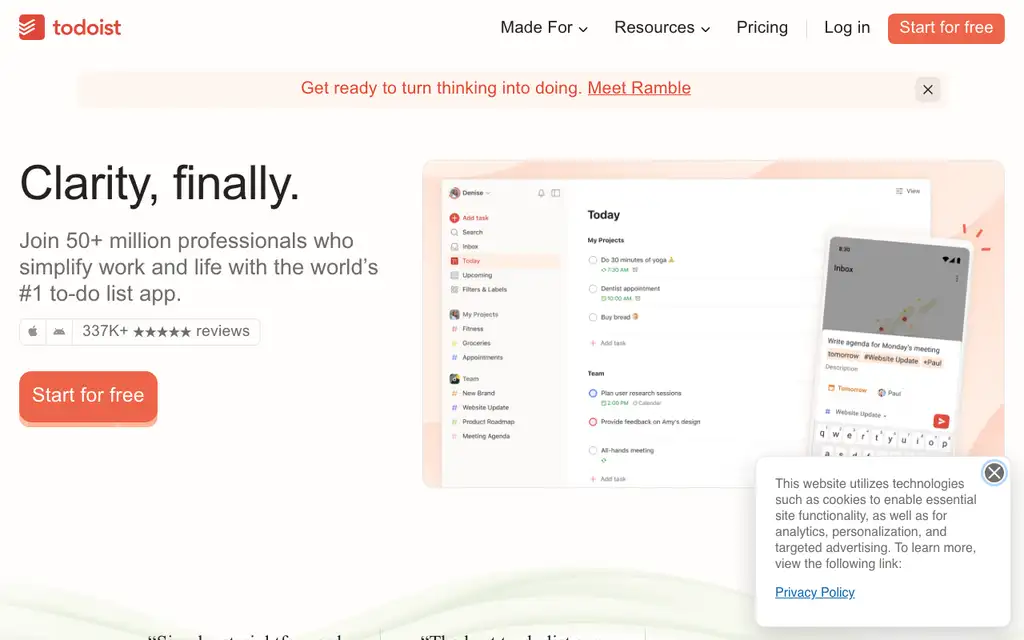Open the View options in preview
The width and height of the screenshot is (1024, 640).
(908, 191)
